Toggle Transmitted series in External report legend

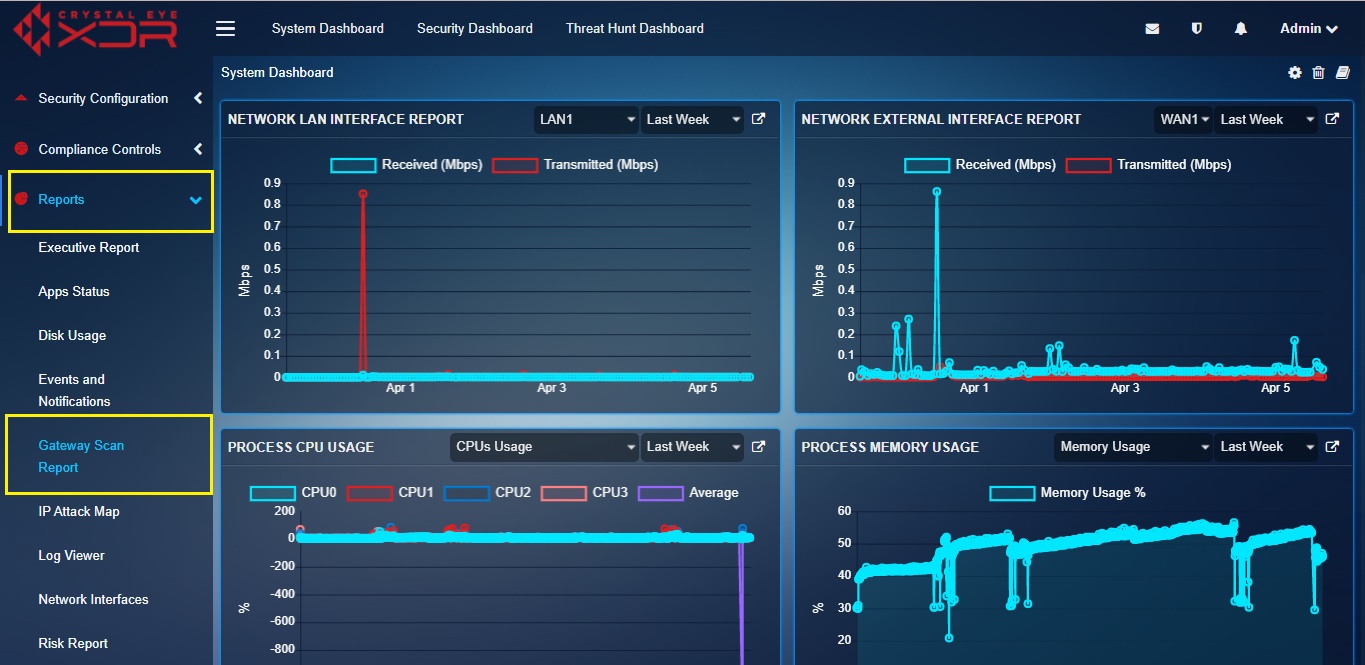pos(1149,165)
